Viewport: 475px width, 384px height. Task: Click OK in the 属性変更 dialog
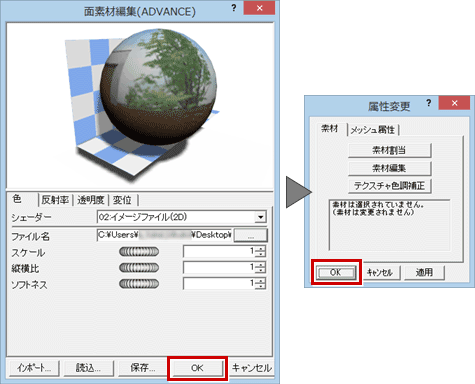pos(335,273)
